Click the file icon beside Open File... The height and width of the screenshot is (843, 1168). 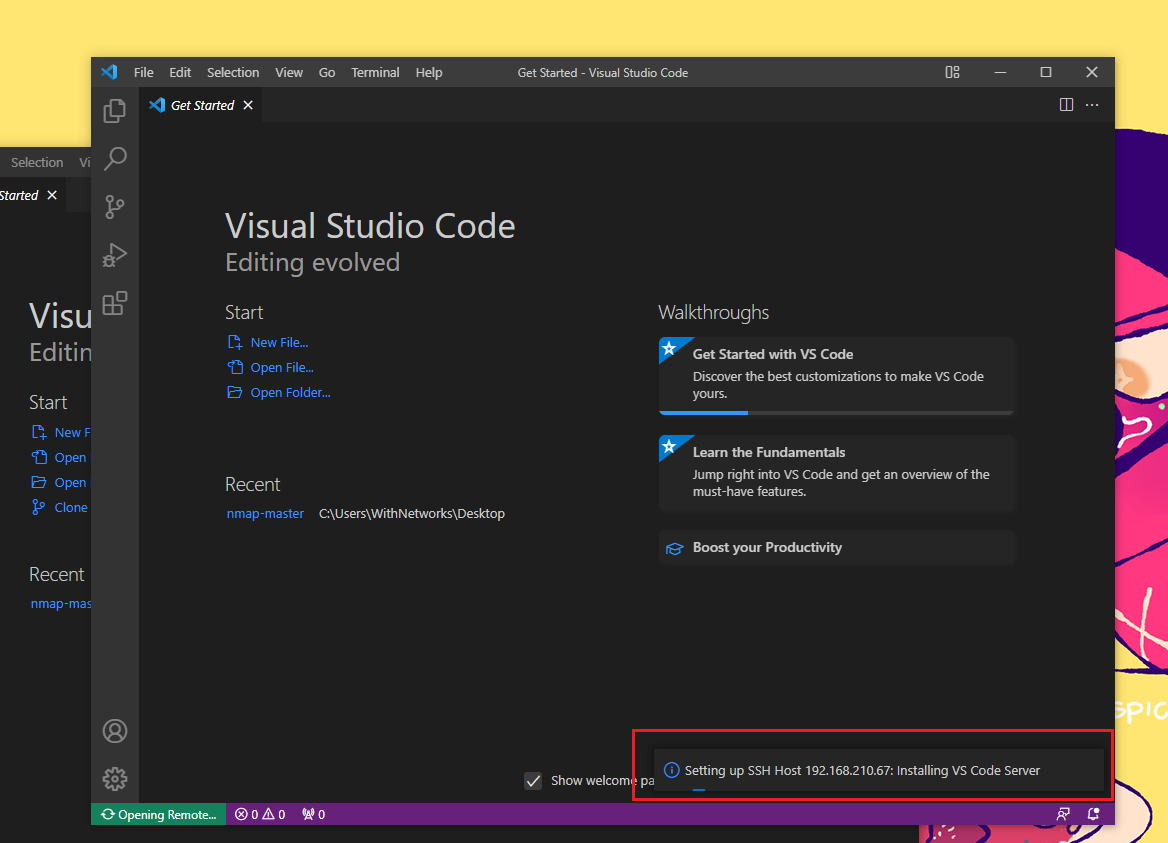pyautogui.click(x=235, y=367)
